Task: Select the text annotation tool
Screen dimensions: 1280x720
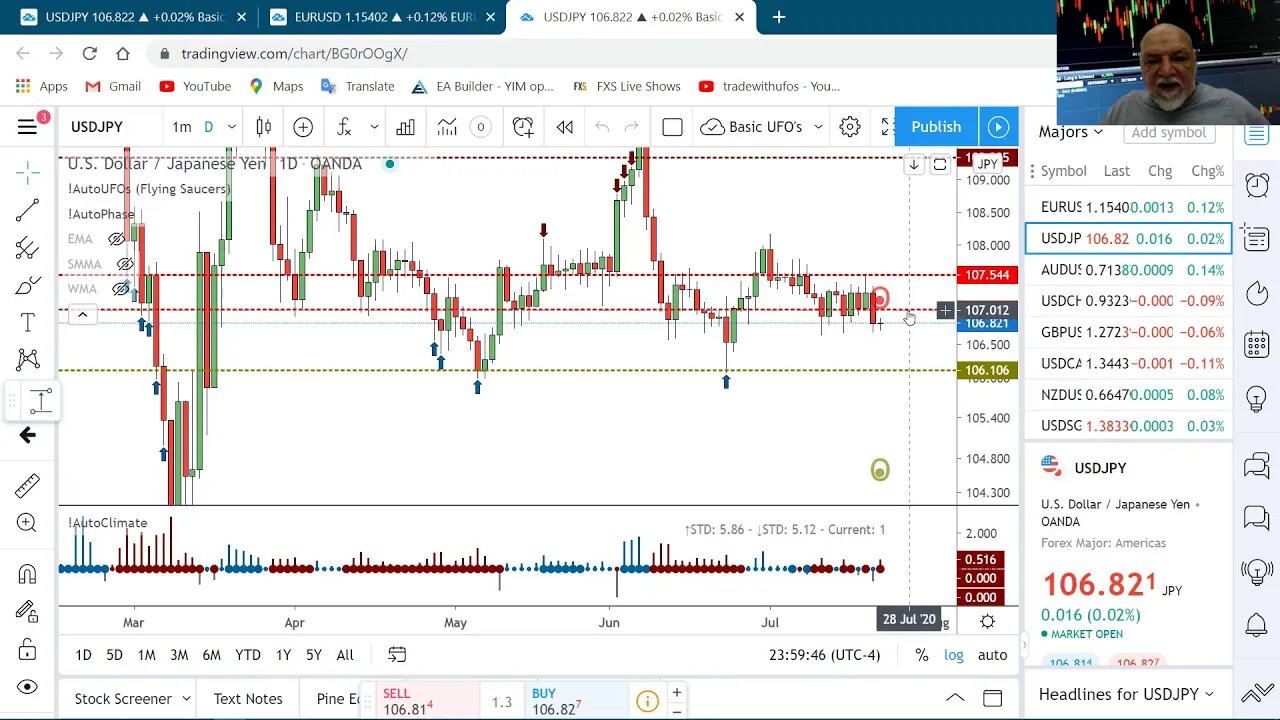Action: (x=27, y=322)
